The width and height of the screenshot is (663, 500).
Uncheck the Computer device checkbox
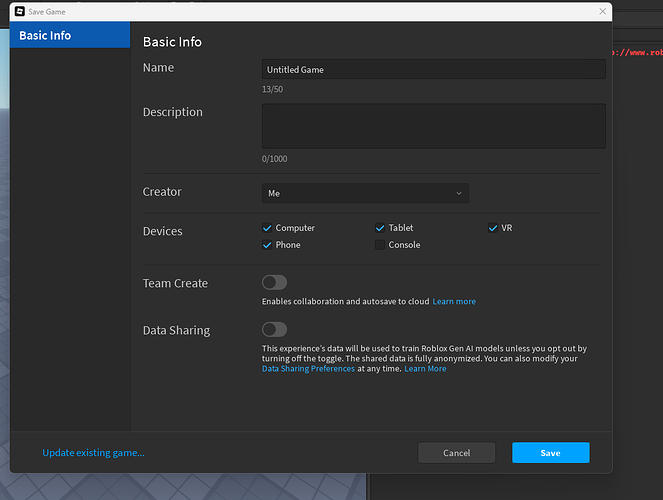(x=267, y=228)
